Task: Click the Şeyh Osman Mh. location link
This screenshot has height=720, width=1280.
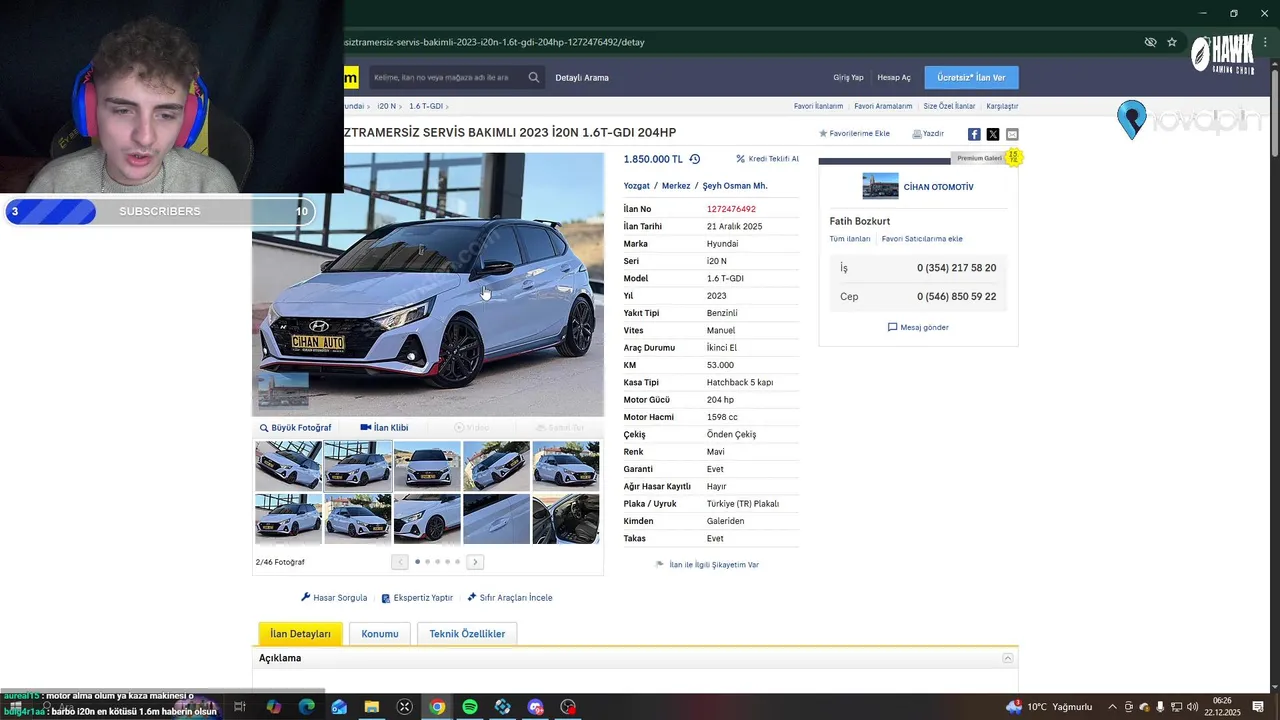Action: [735, 186]
